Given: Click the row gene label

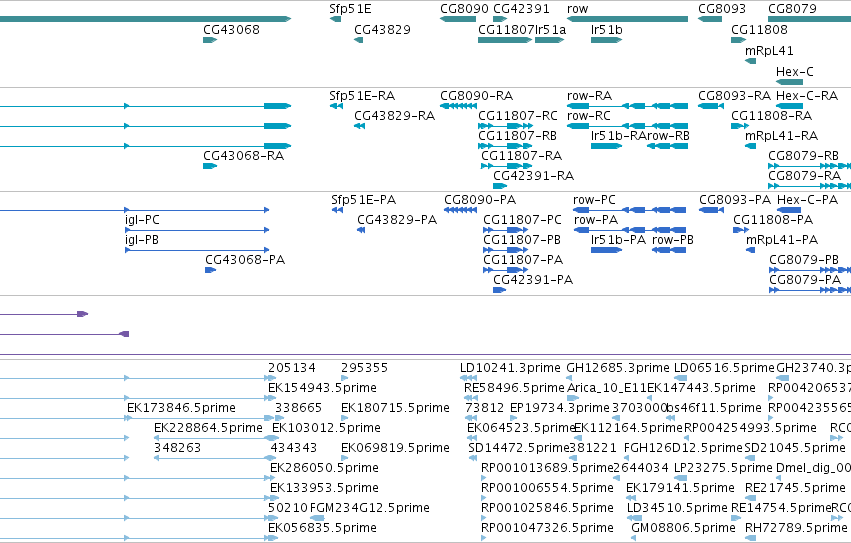Looking at the screenshot, I should [x=577, y=9].
